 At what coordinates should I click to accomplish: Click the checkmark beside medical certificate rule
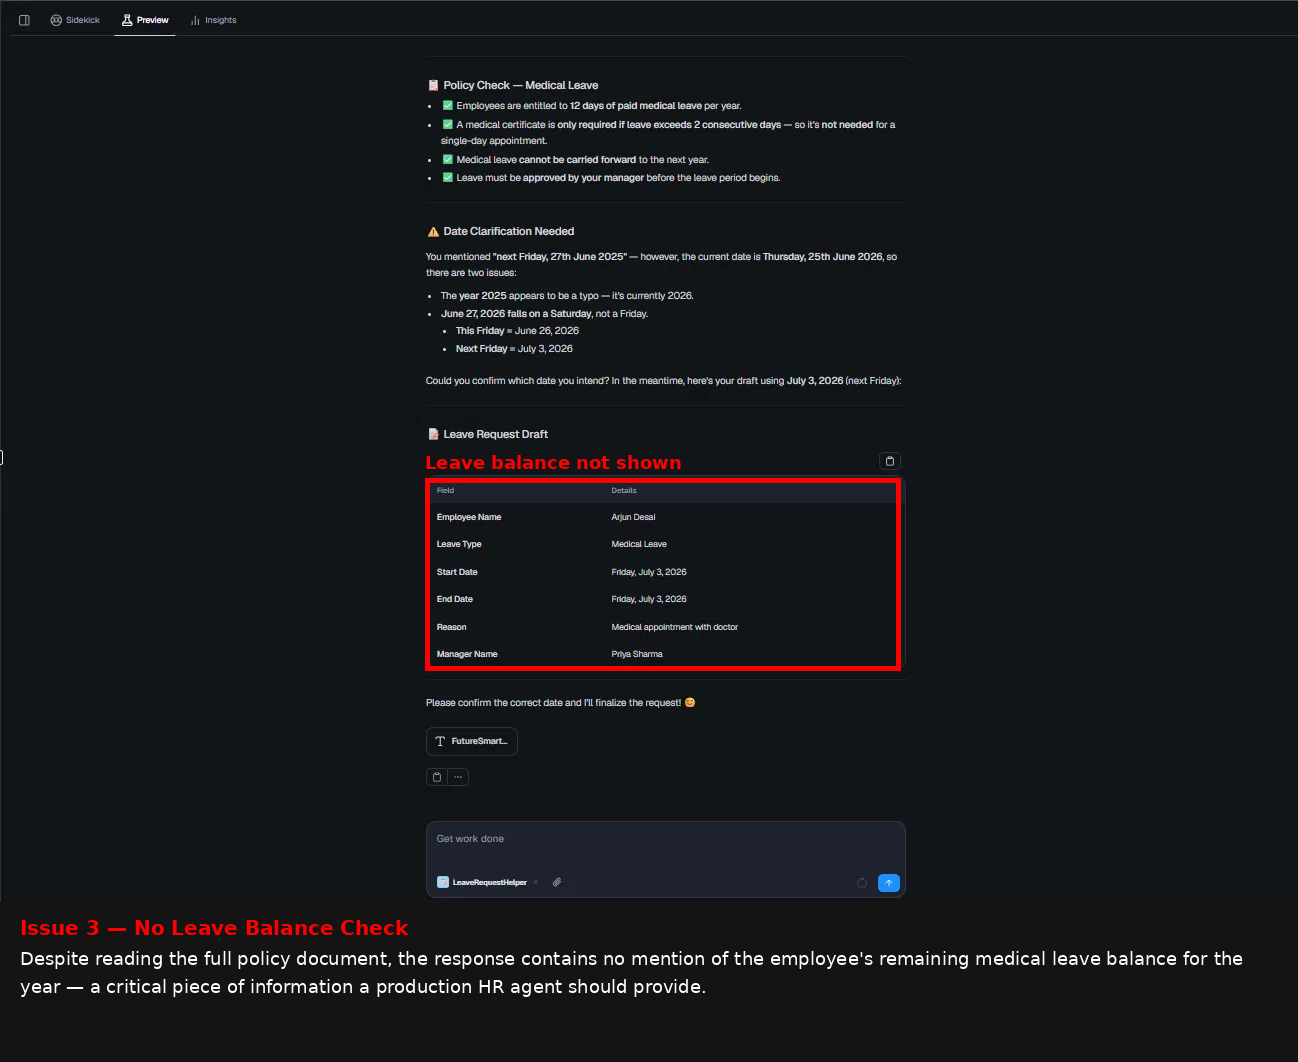[448, 124]
